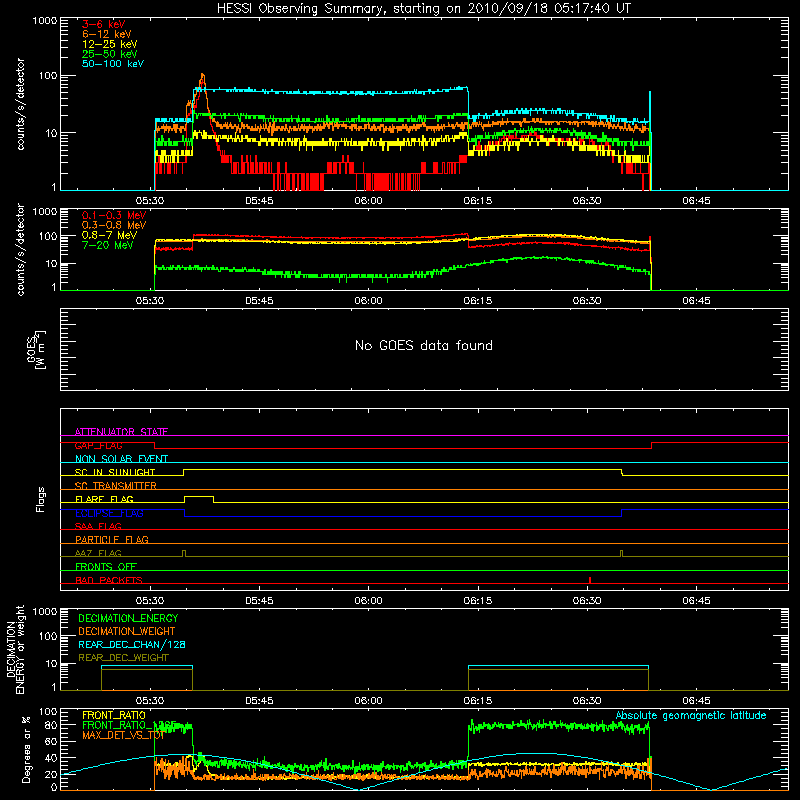Click the FRONT_RATIO legend label in yellow
Viewport: 800px width, 800px height.
[114, 715]
